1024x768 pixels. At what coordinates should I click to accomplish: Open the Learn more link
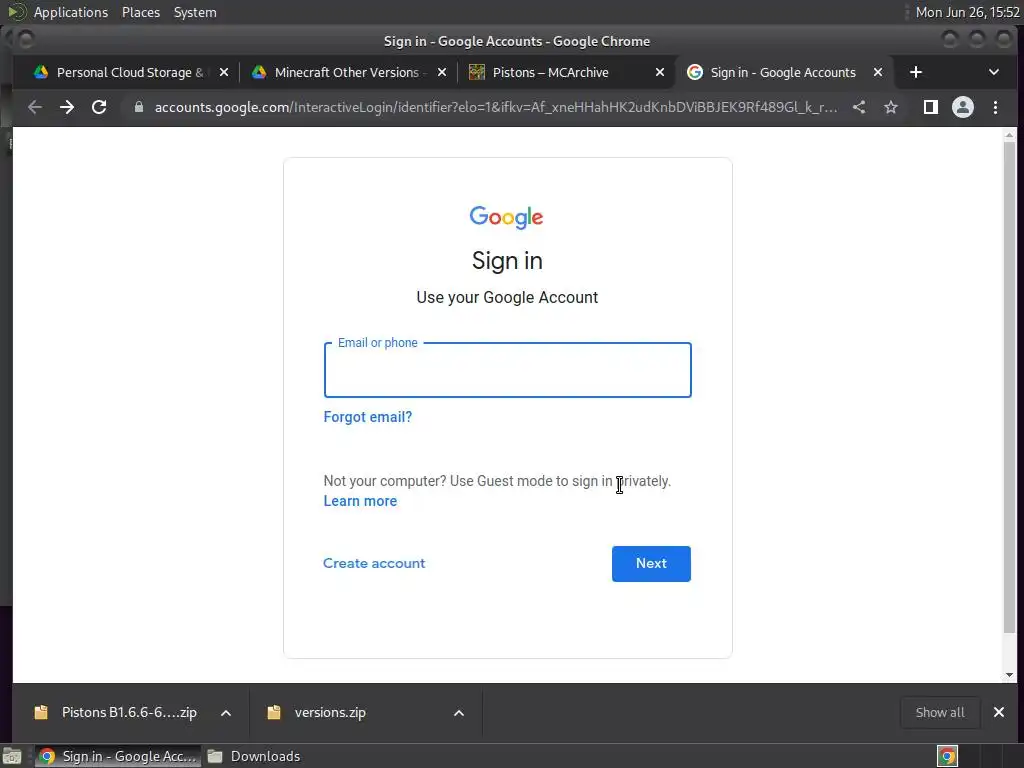[360, 501]
